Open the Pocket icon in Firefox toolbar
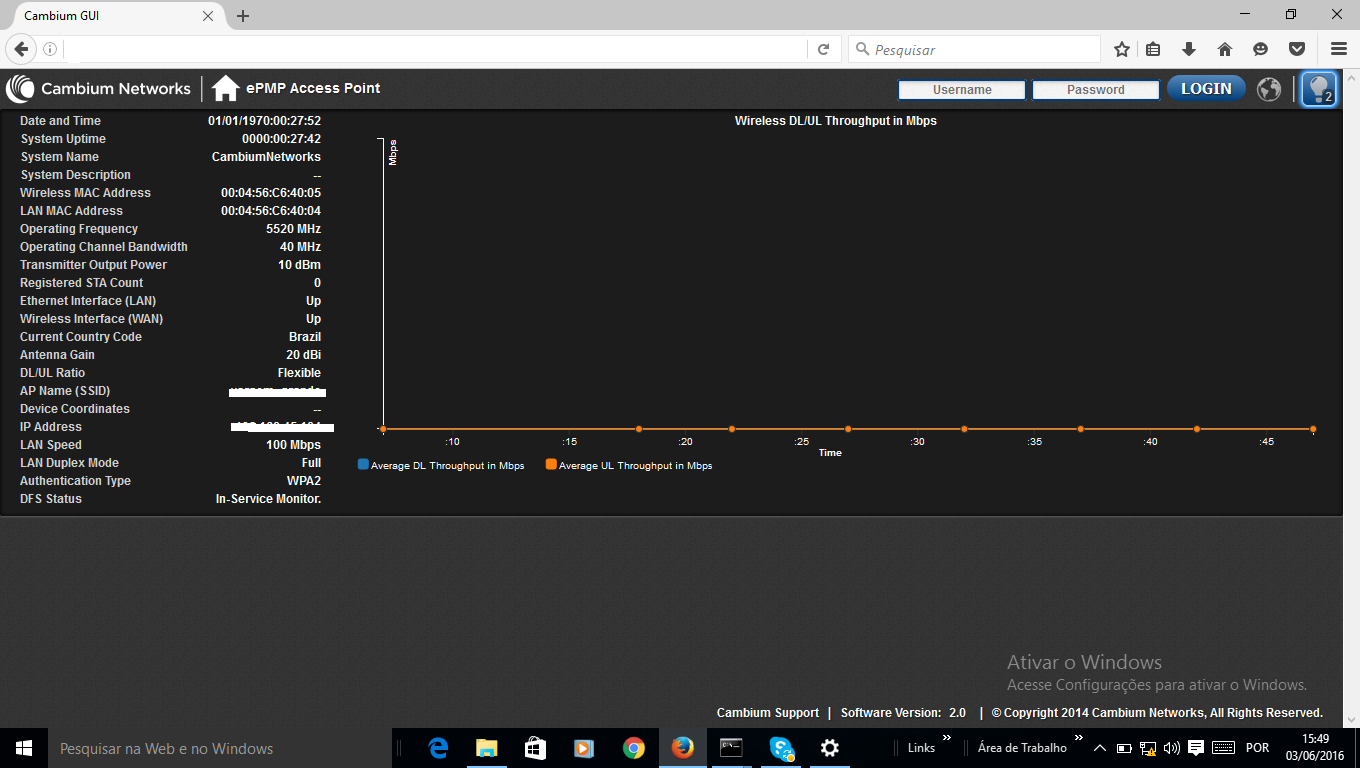 pyautogui.click(x=1297, y=49)
